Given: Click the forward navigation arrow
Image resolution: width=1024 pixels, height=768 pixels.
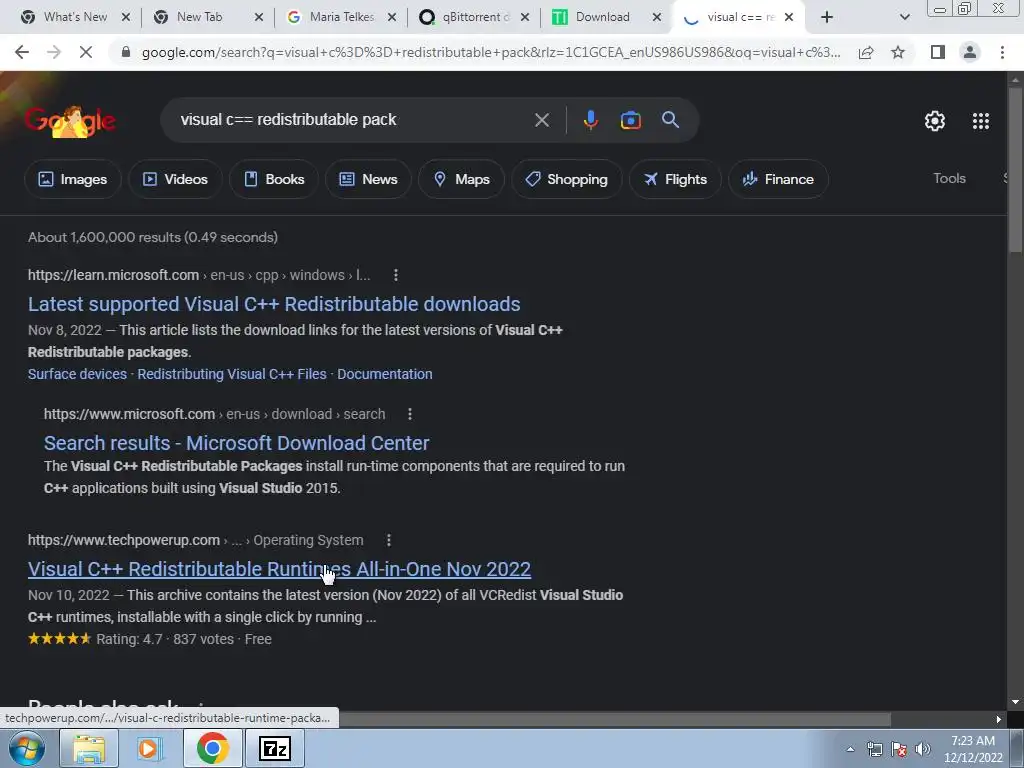Looking at the screenshot, I should (54, 52).
